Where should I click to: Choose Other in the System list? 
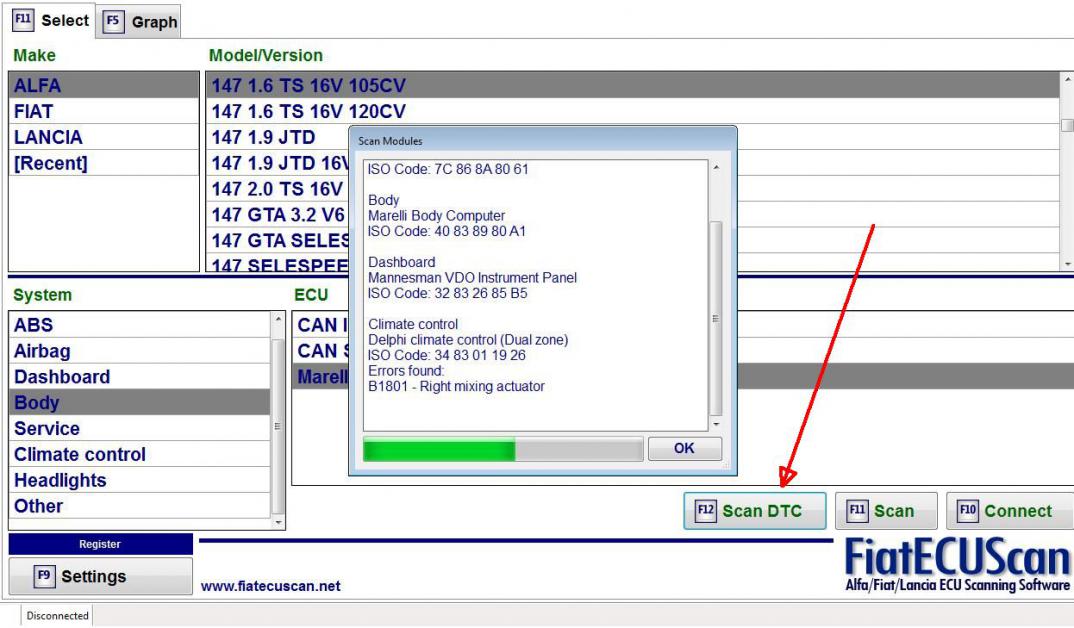click(x=140, y=506)
